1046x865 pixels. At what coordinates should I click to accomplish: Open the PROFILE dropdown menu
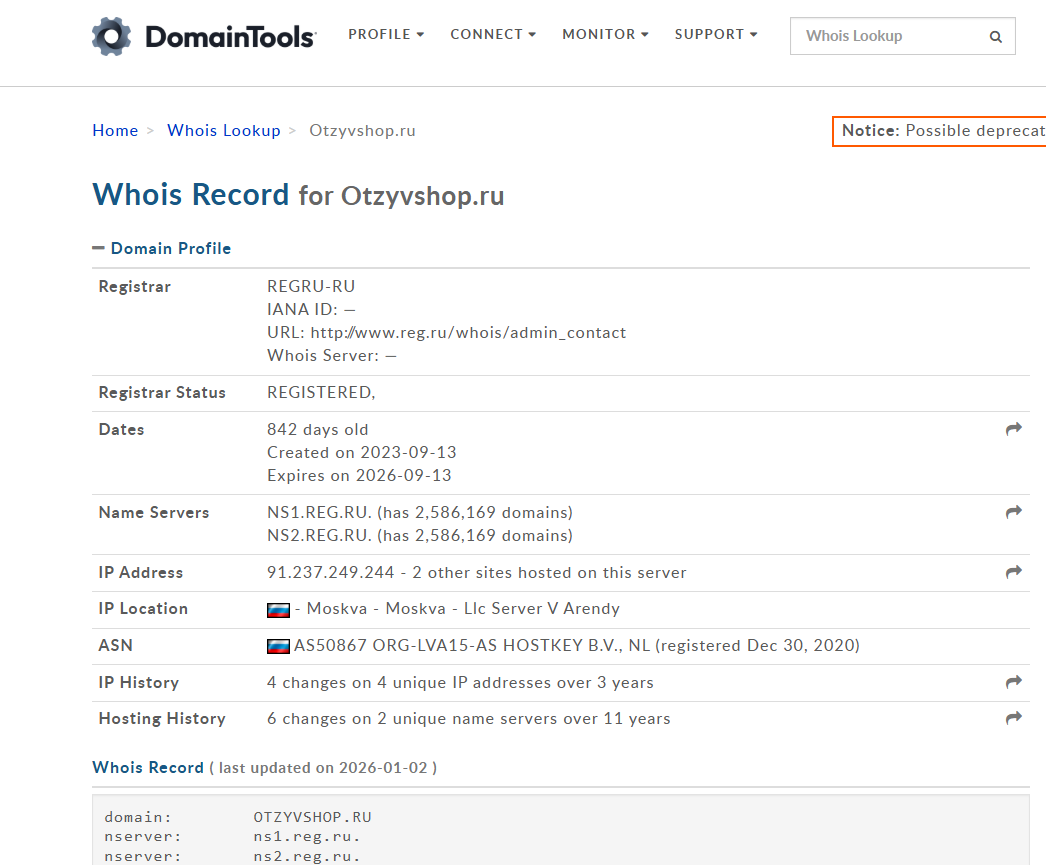386,34
